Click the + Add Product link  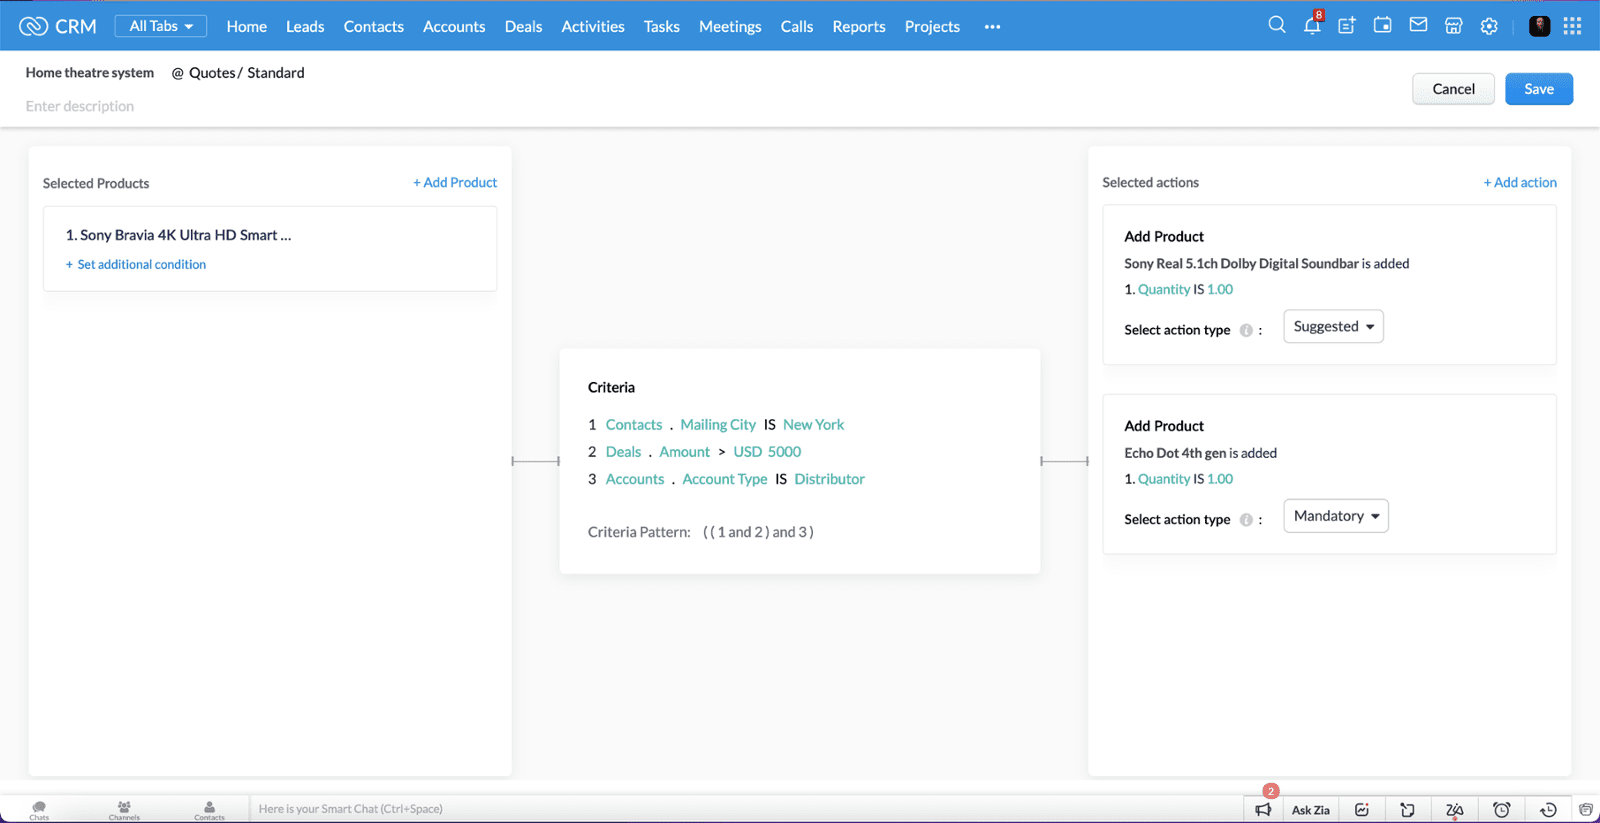pos(455,183)
